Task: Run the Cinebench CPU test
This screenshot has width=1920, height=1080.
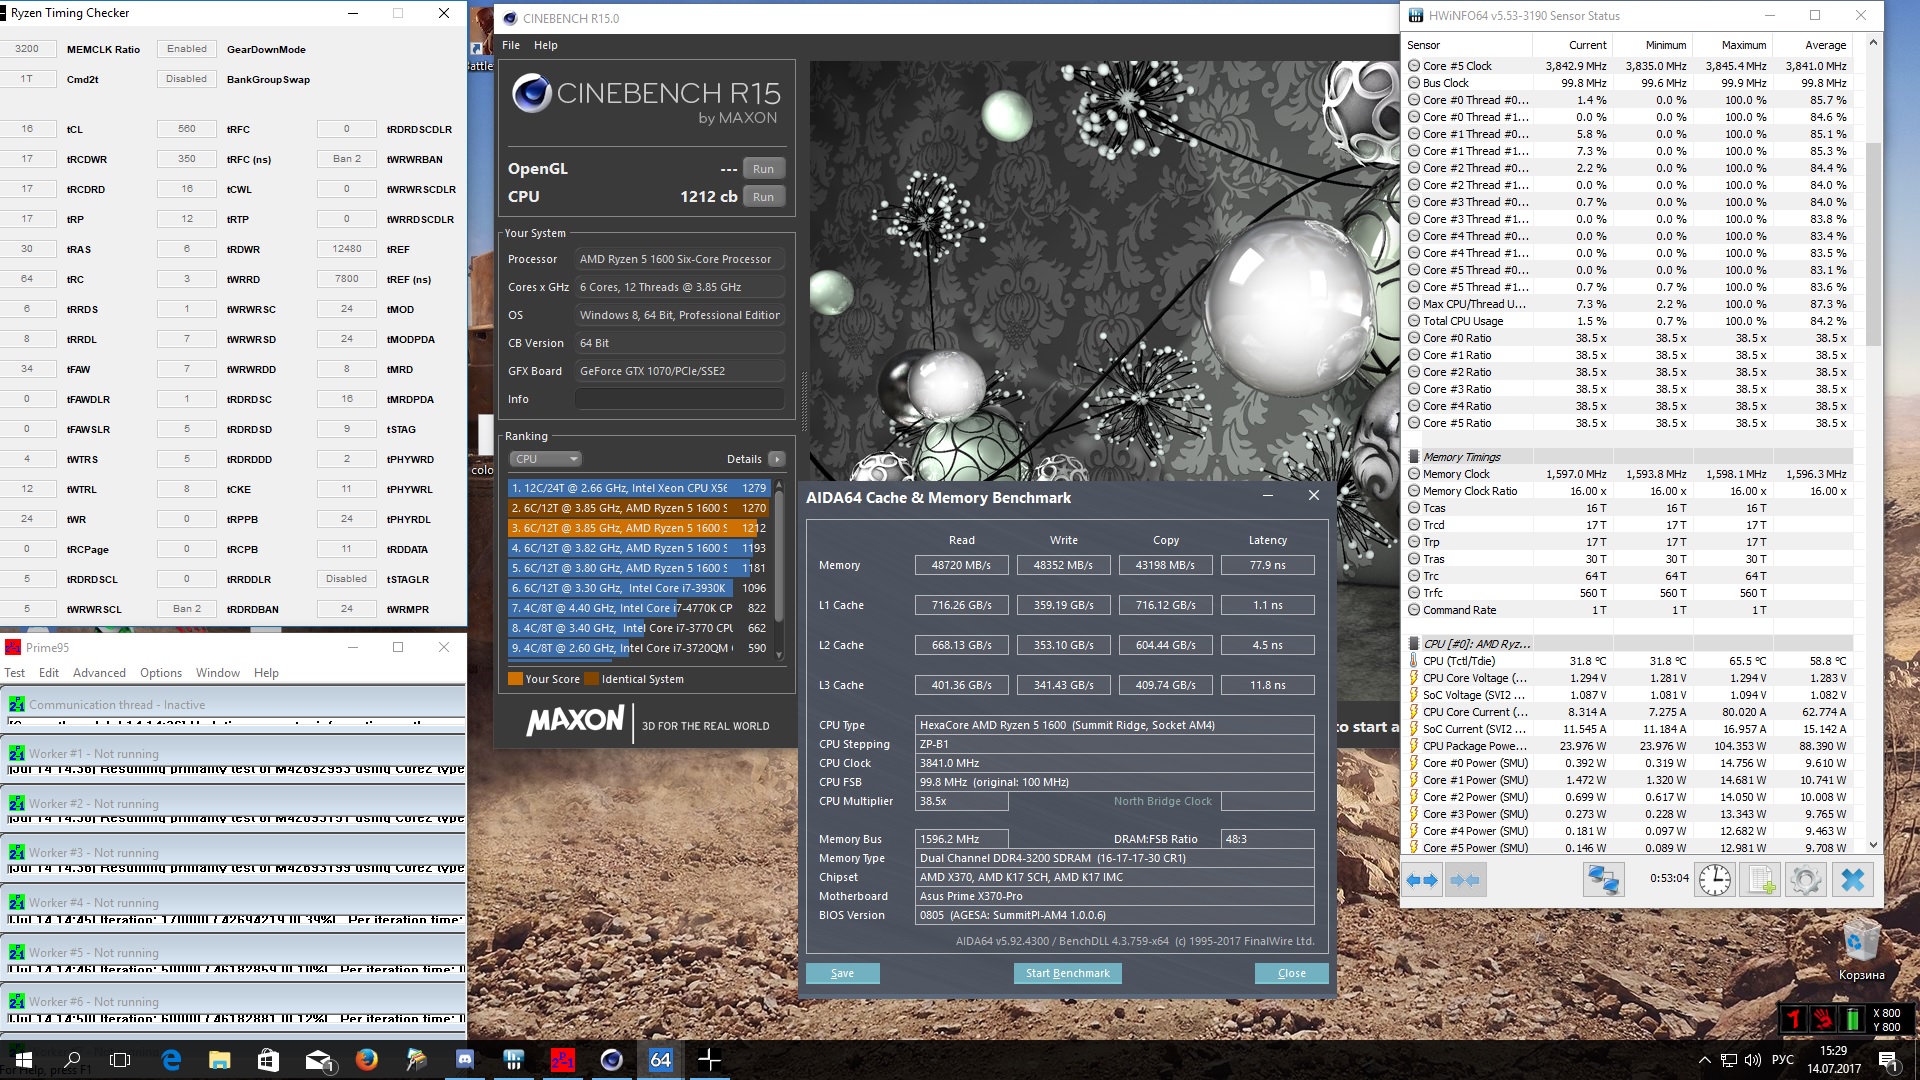Action: (763, 197)
